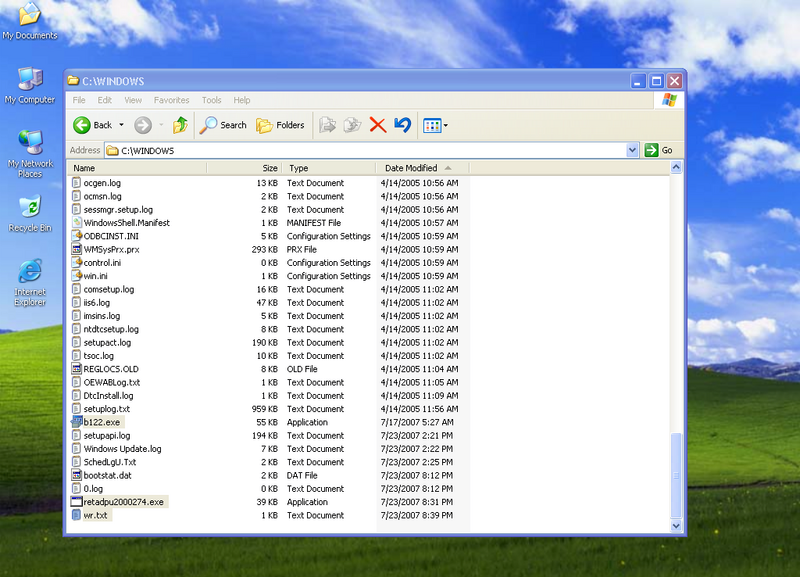This screenshot has height=577, width=800.
Task: Open the Views dropdown menu
Action: click(x=435, y=125)
